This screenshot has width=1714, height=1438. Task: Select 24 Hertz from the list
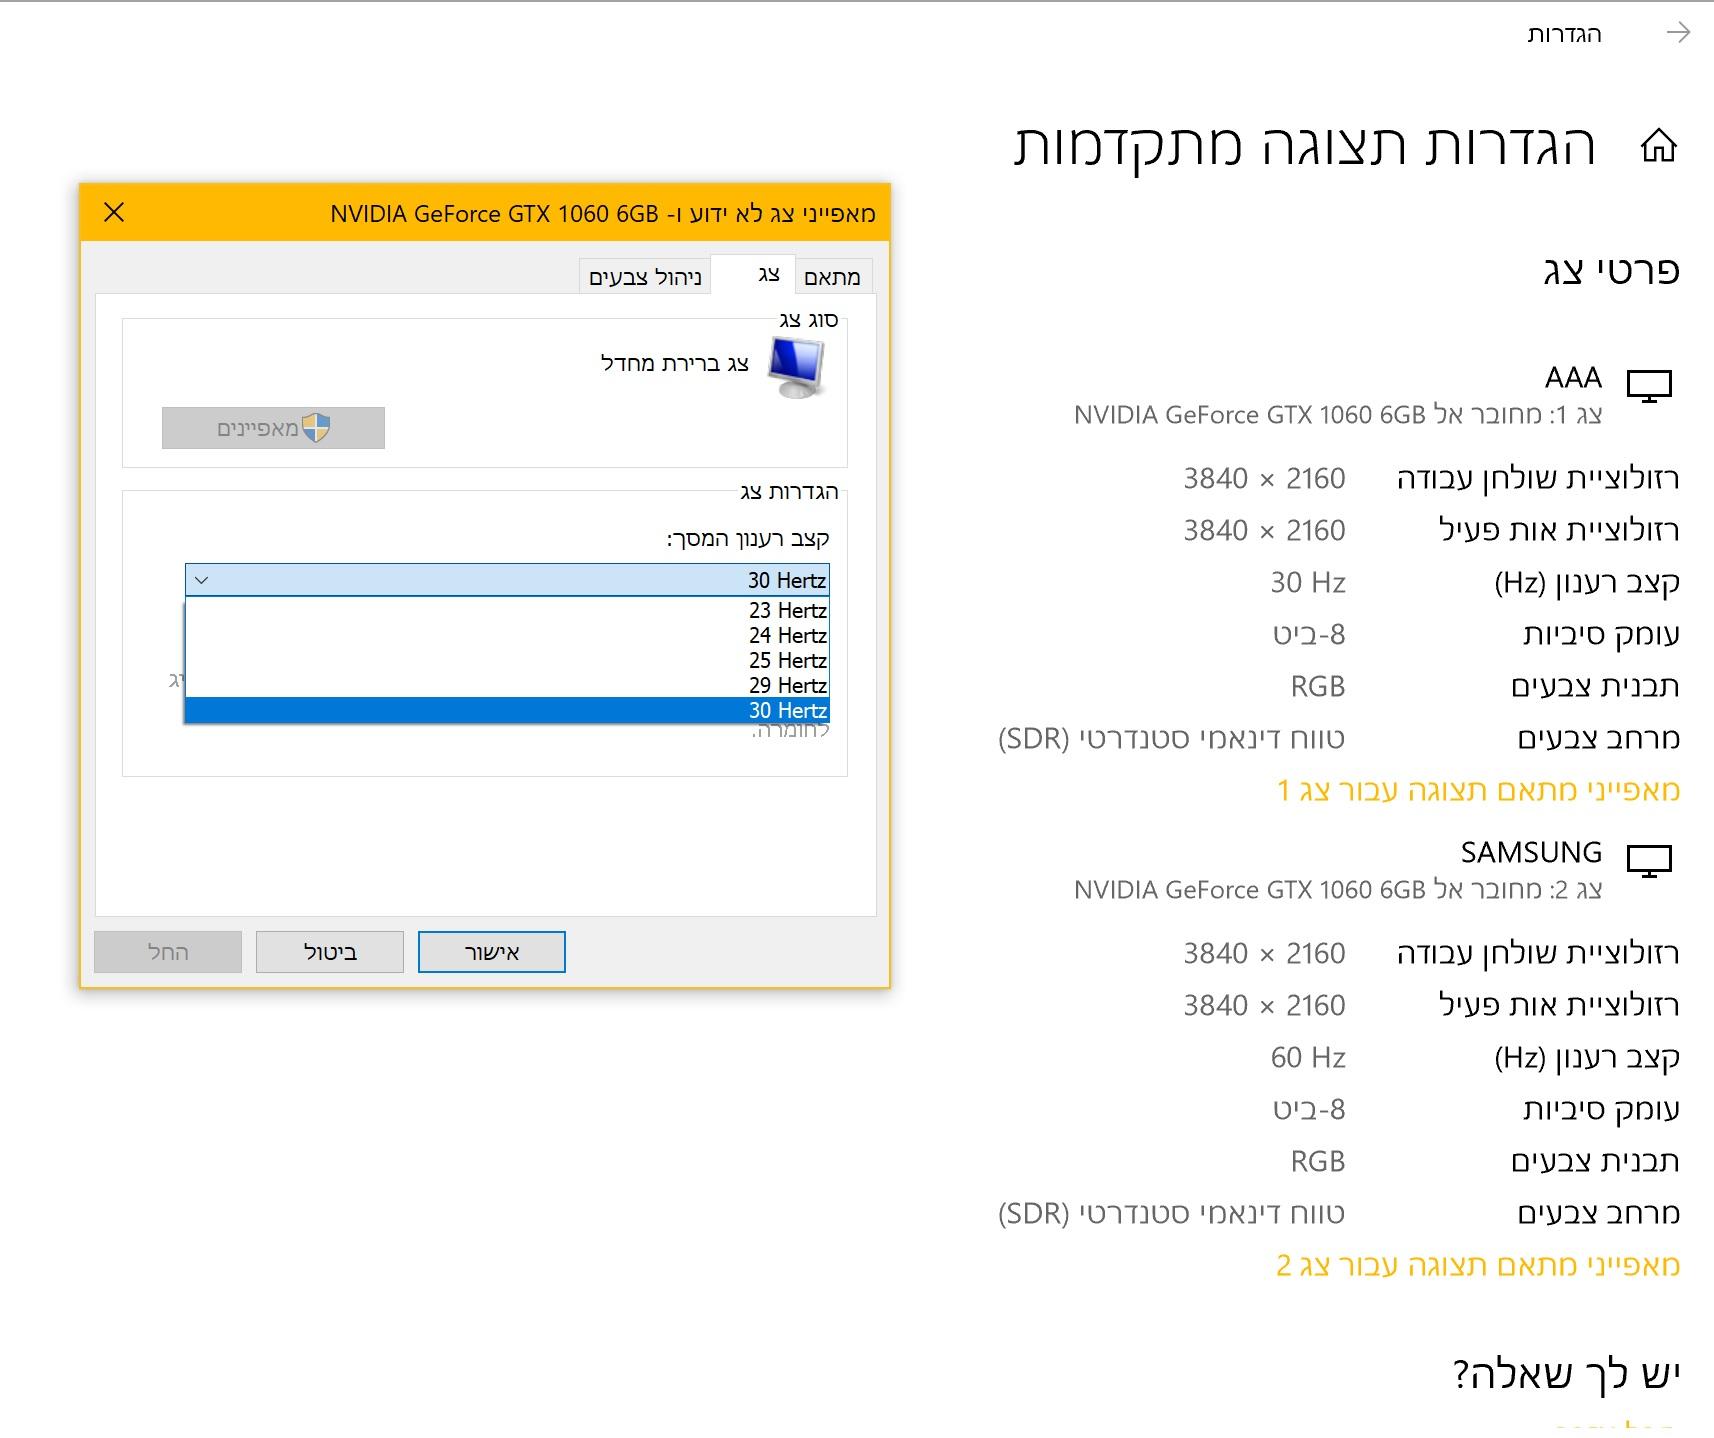pos(507,635)
